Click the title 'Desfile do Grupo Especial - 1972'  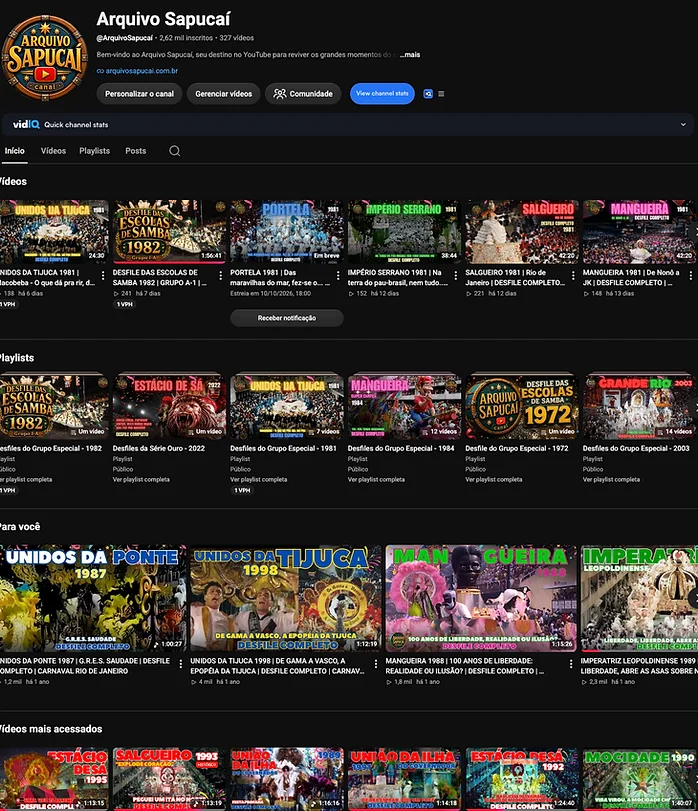pos(517,448)
